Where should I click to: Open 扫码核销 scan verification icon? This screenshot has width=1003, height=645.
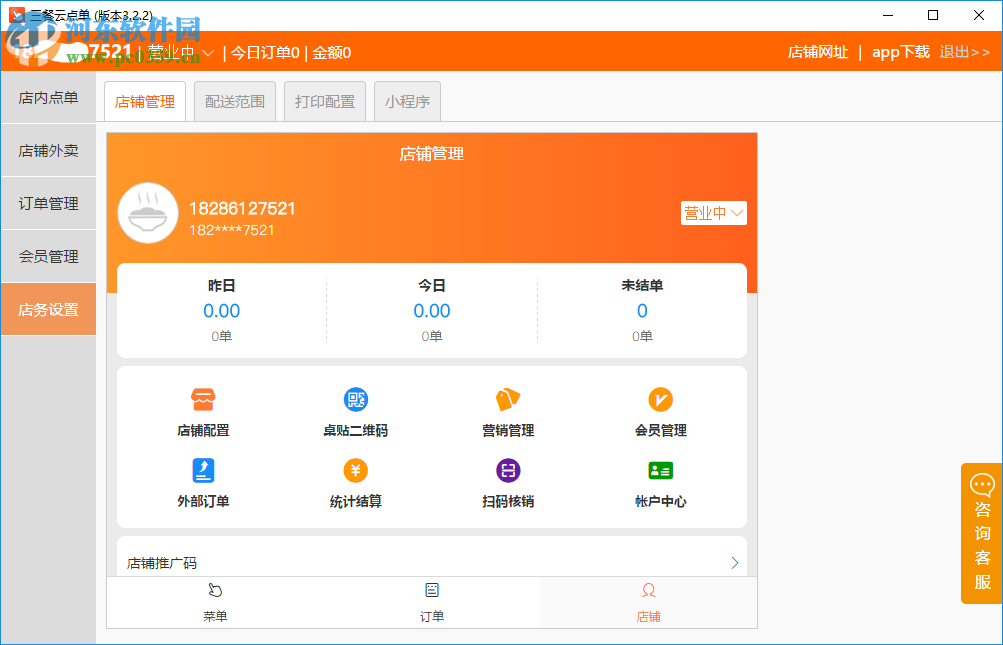(508, 482)
